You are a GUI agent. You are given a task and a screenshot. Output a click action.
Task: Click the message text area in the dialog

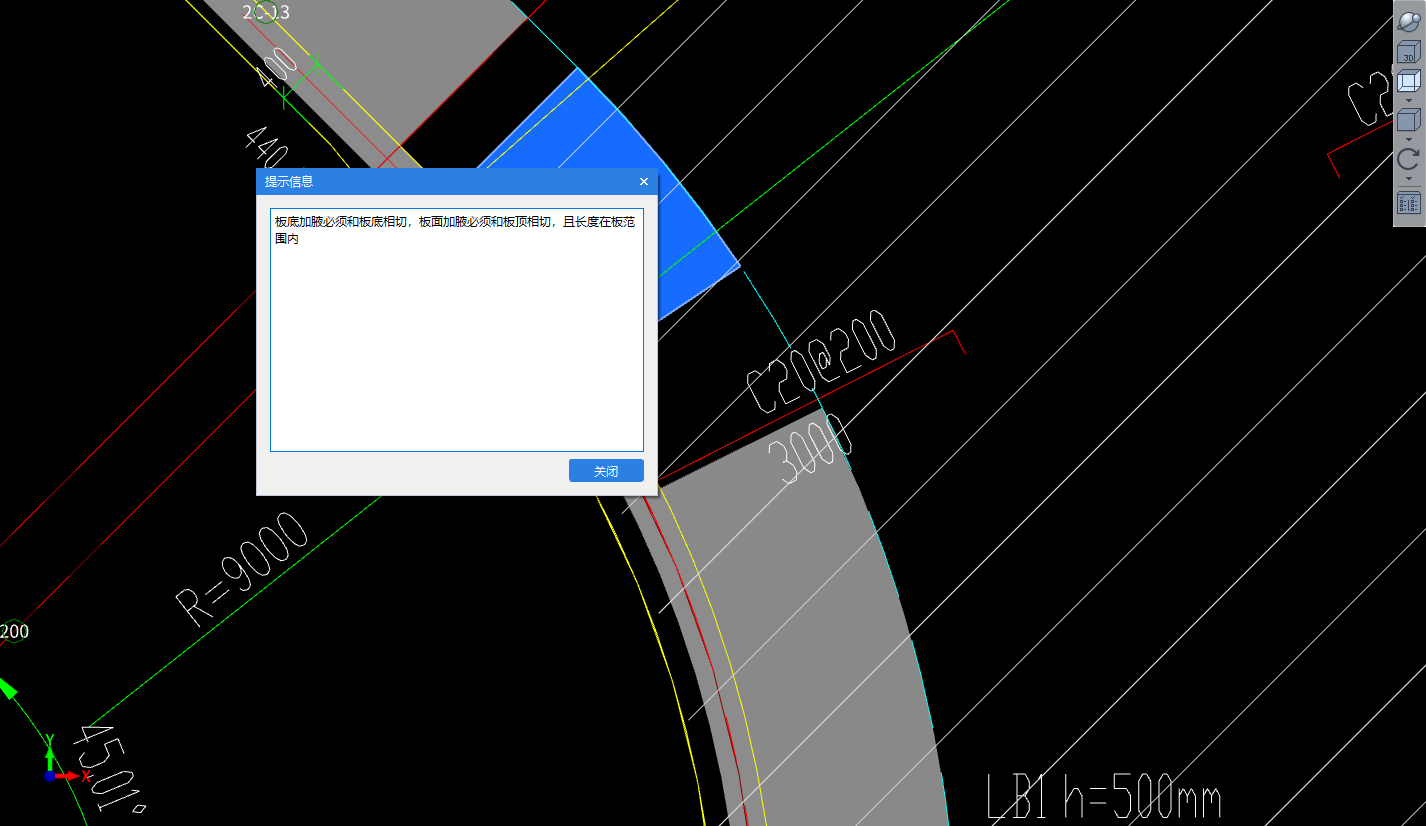457,330
